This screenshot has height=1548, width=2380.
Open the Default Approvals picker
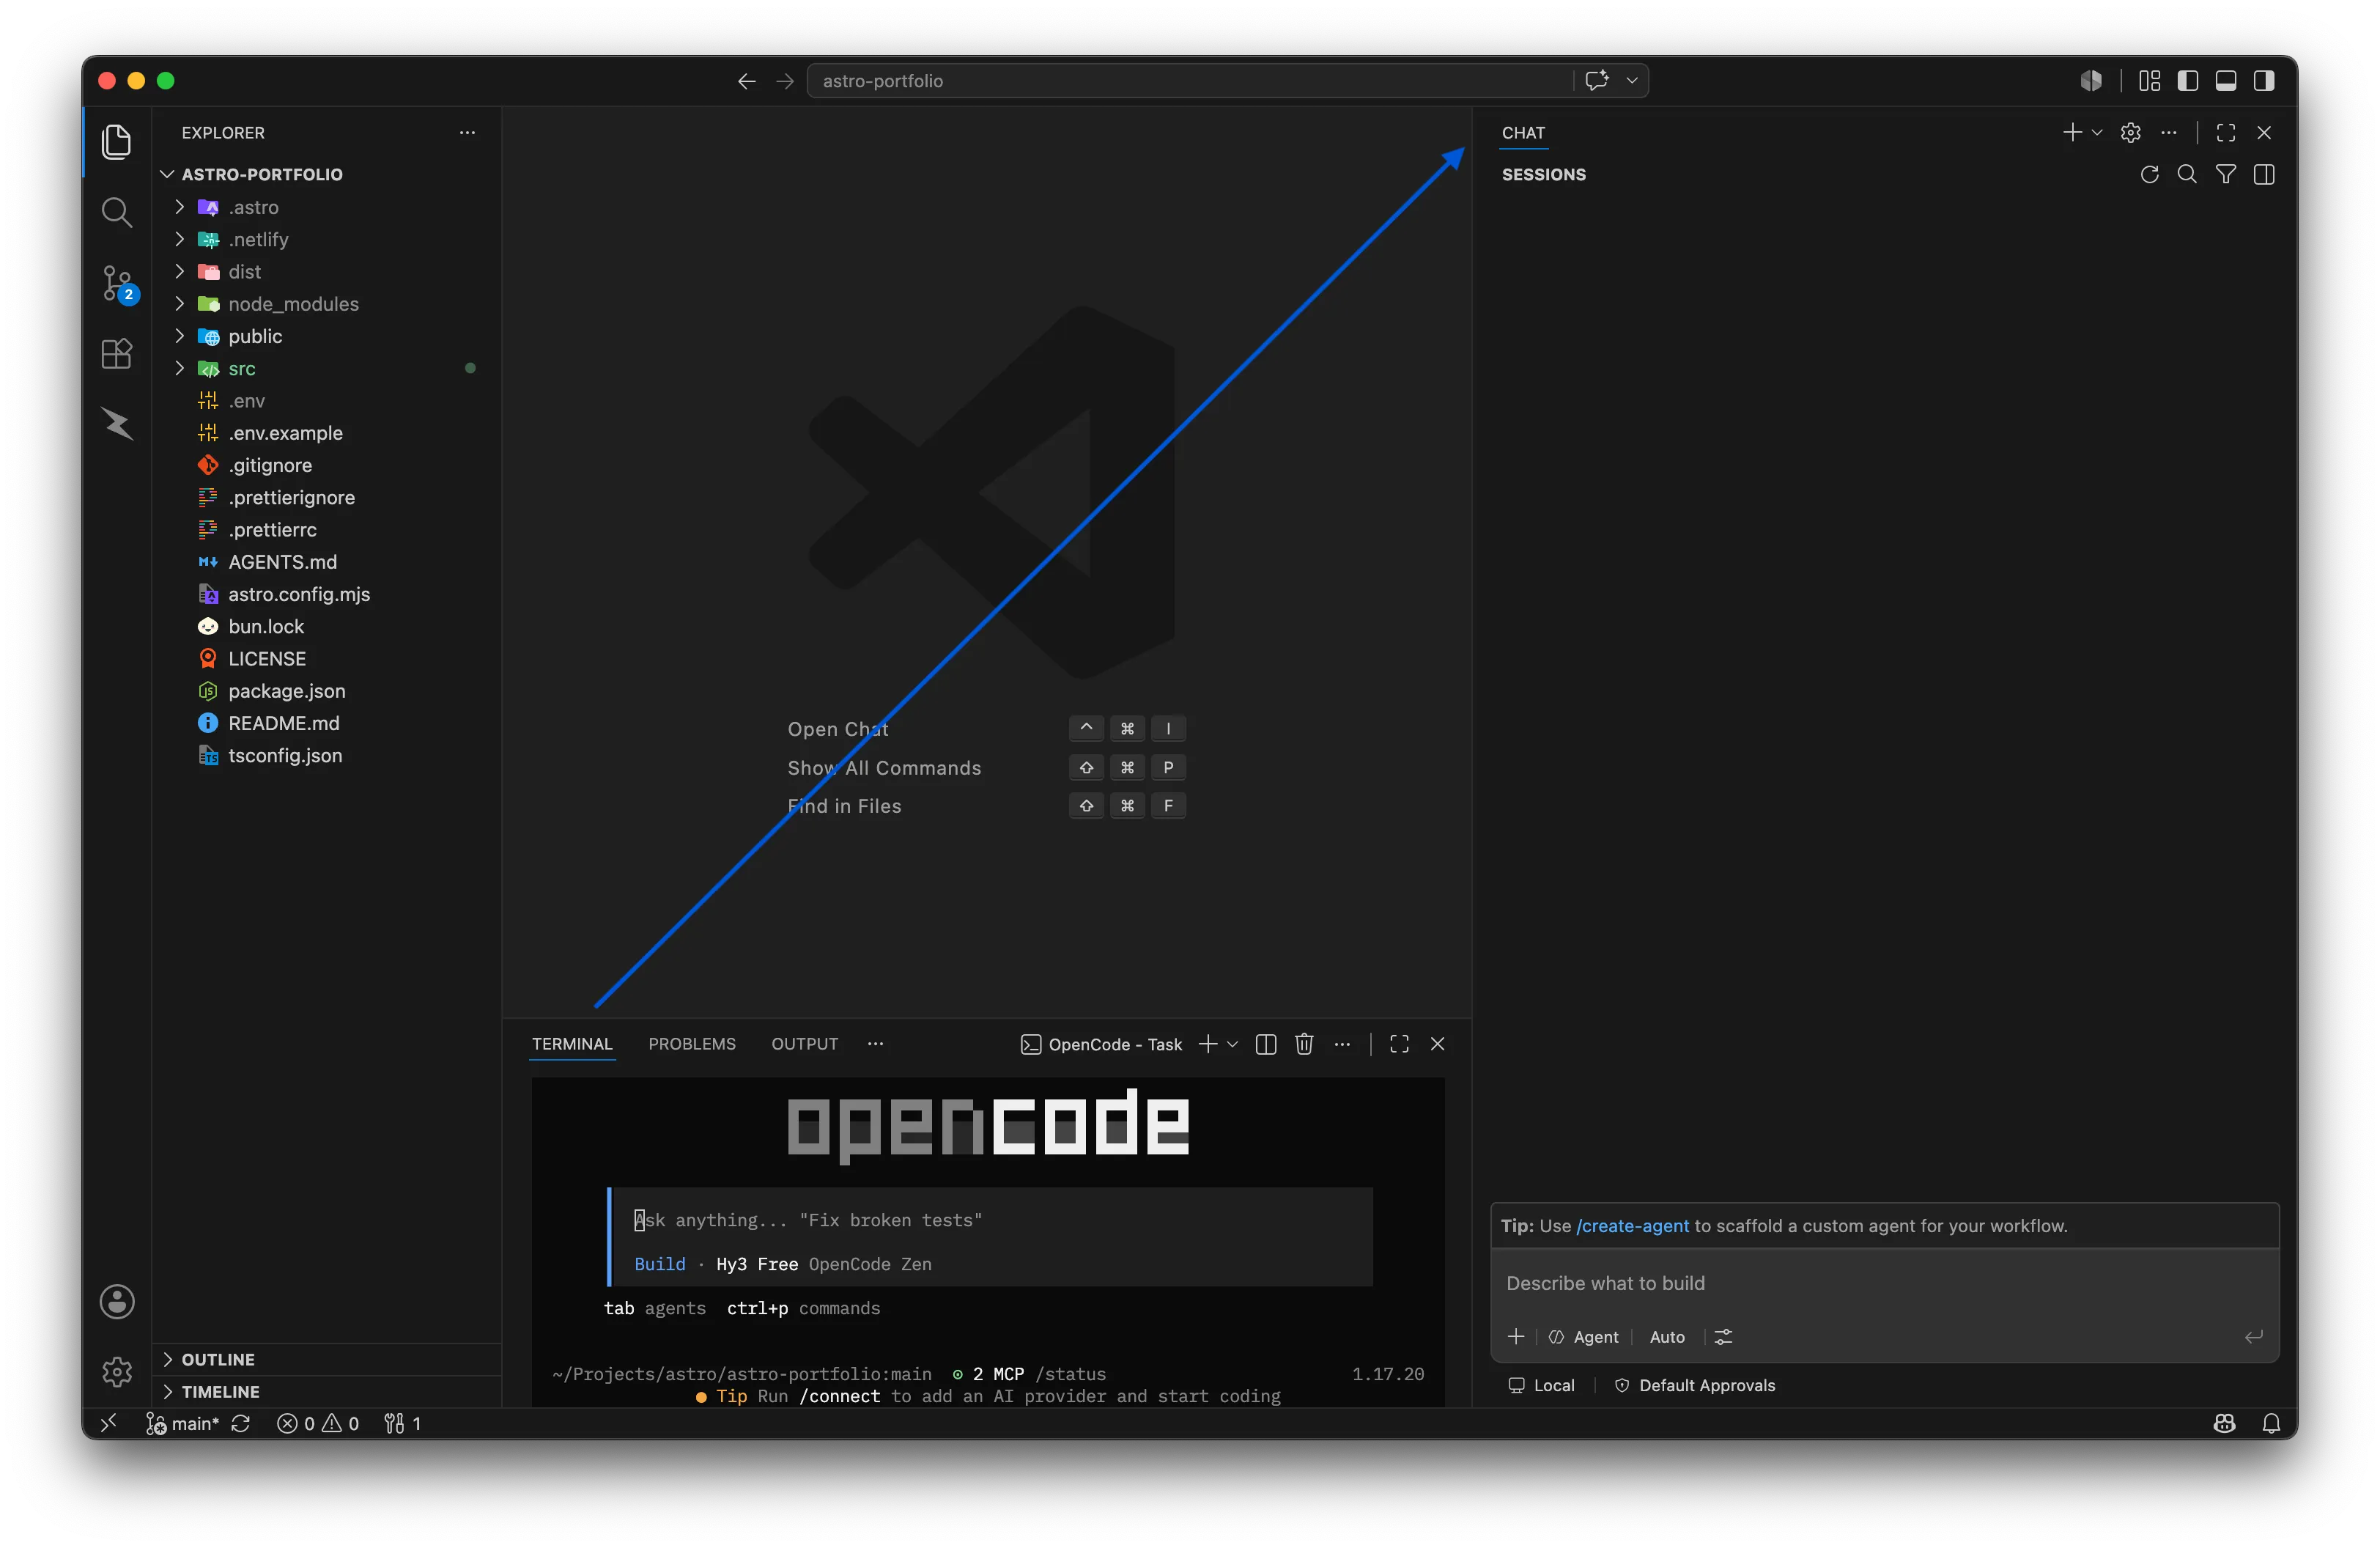pos(1694,1385)
